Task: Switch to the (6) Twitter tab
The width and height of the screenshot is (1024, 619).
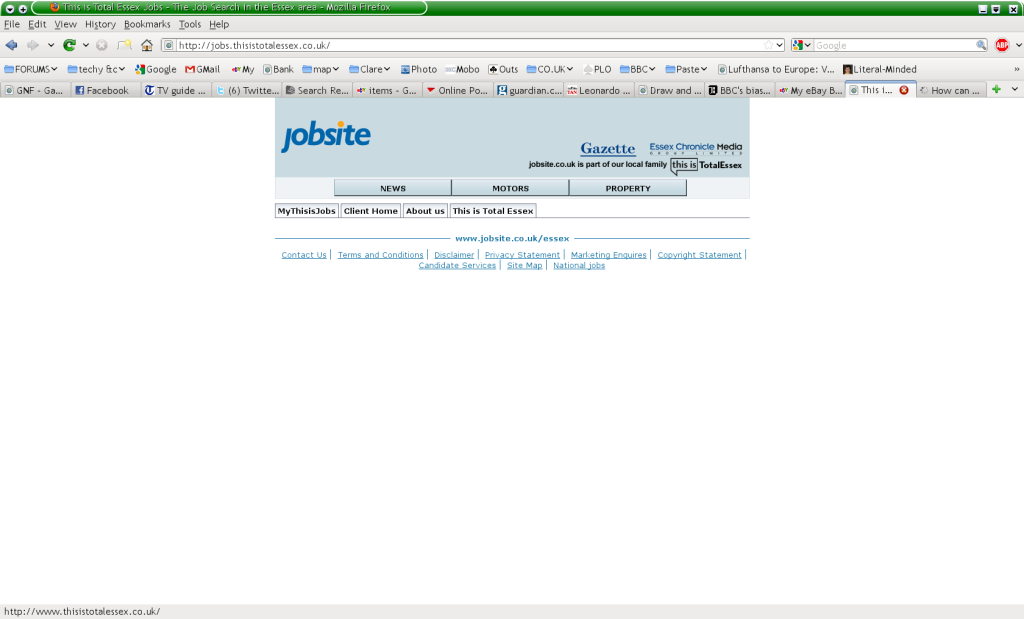Action: 247,90
